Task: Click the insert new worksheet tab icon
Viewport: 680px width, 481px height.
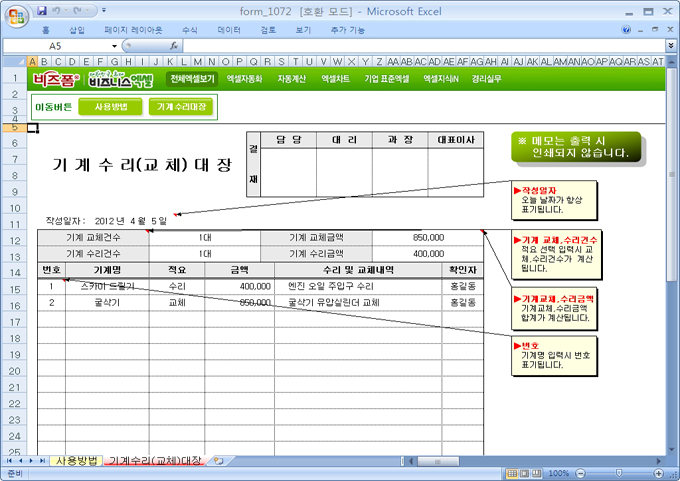Action: (218, 461)
